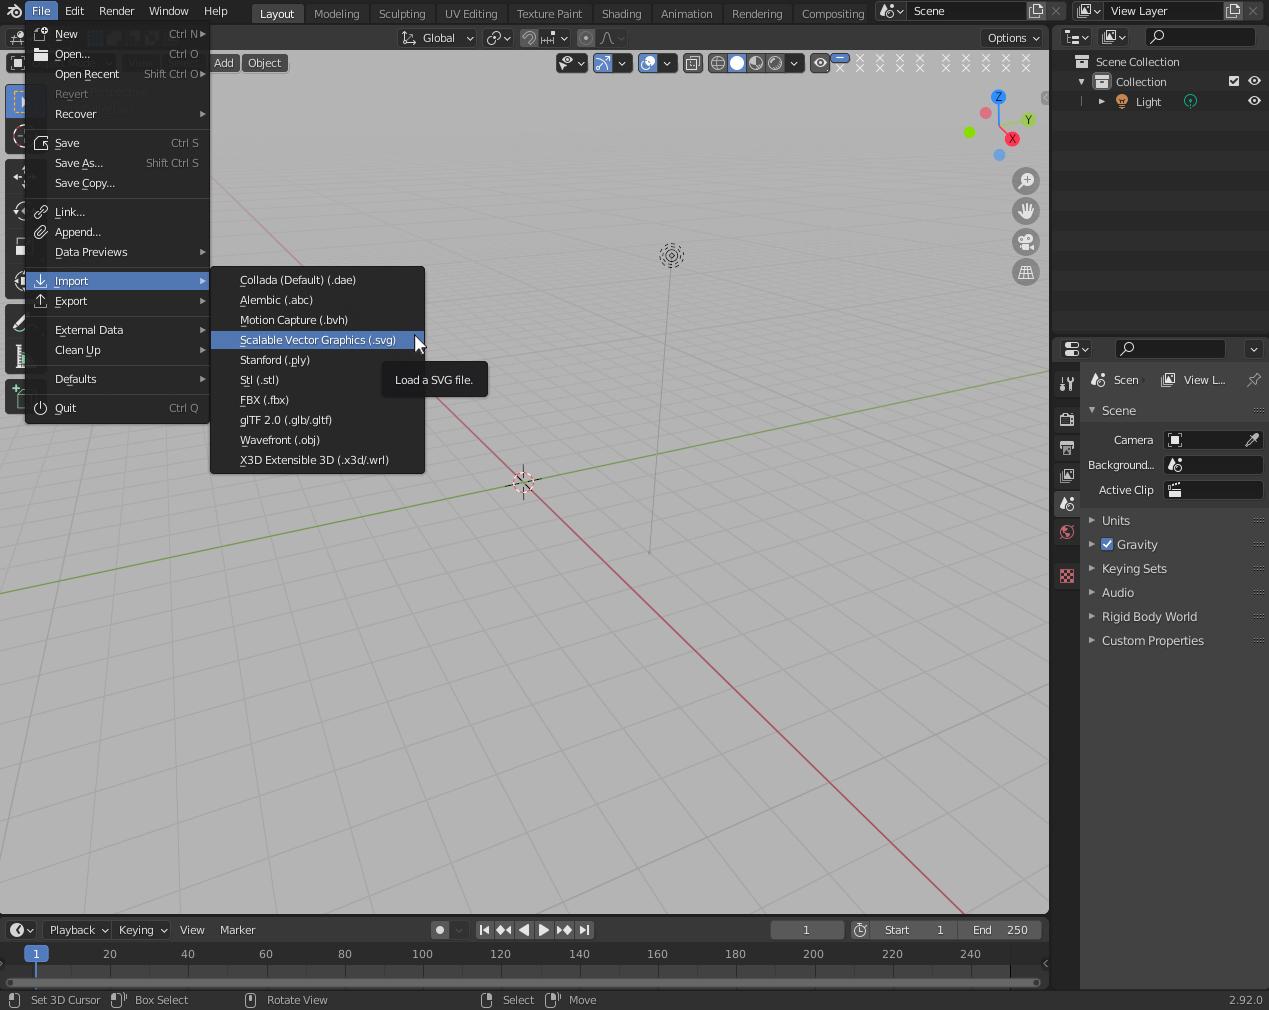The image size is (1269, 1010).
Task: Switch to the Sculpting workspace tab
Action: 402,14
